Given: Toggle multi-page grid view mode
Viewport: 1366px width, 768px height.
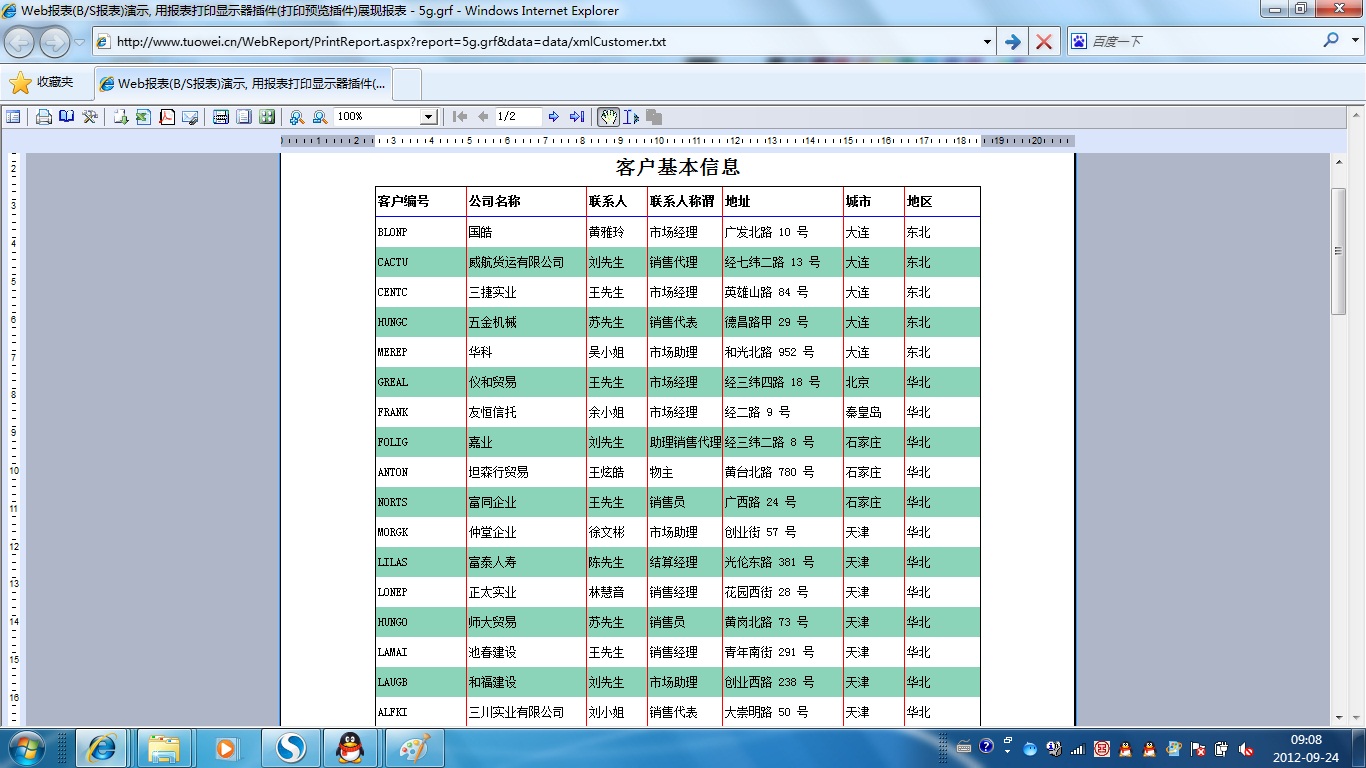Looking at the screenshot, I should point(267,117).
